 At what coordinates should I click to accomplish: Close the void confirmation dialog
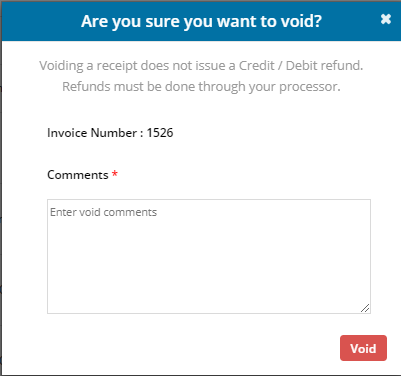(x=386, y=19)
